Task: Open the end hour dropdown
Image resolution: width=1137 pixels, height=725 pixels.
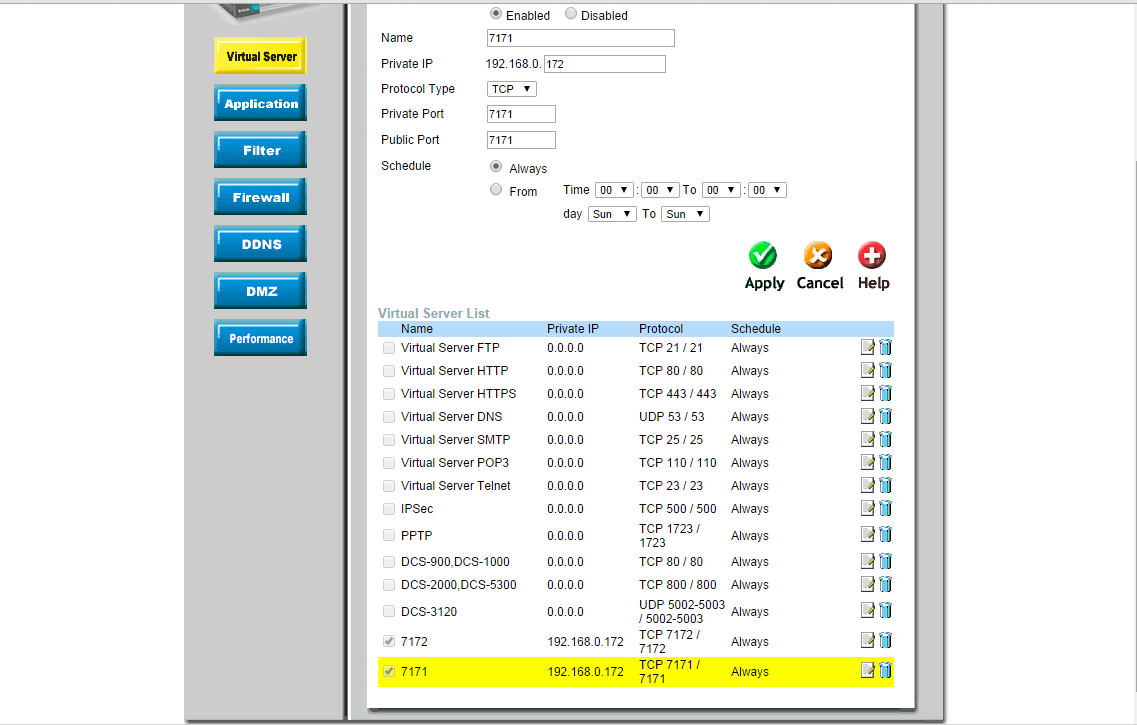Action: pyautogui.click(x=721, y=190)
